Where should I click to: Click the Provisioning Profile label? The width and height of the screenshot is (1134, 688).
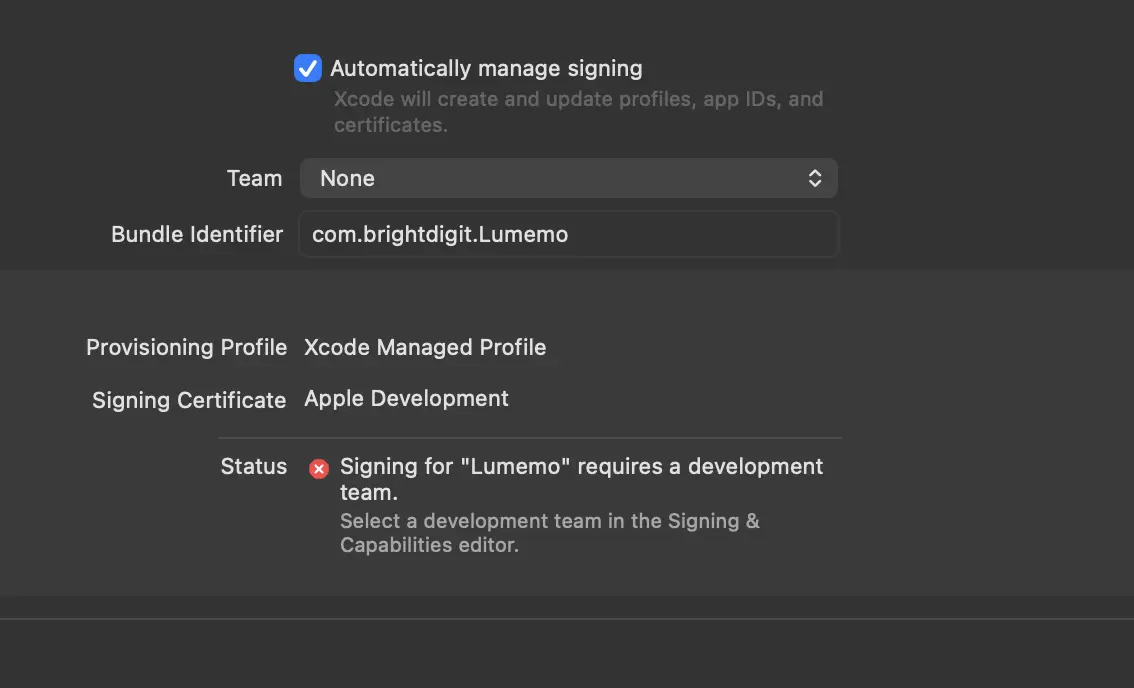coord(186,347)
